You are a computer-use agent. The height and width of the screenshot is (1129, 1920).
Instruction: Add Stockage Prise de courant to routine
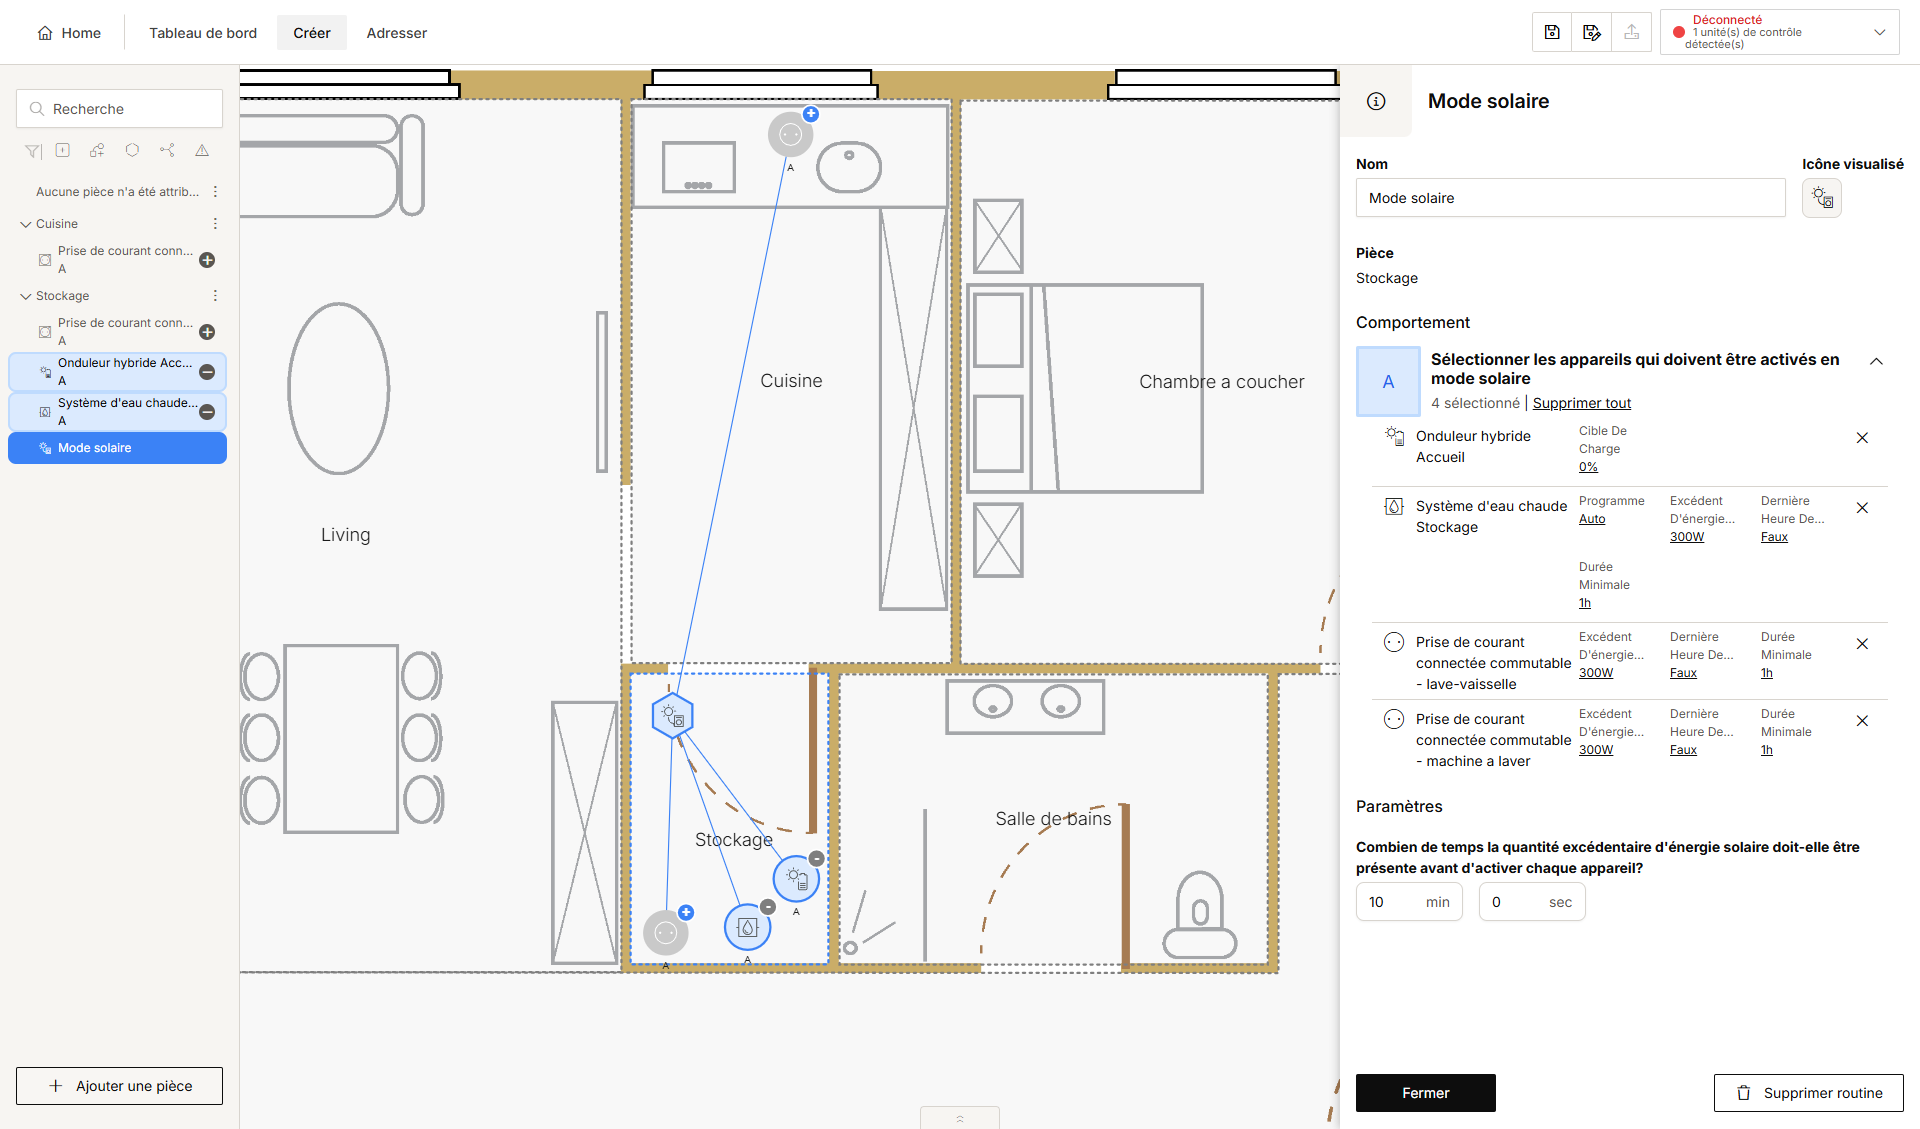click(x=207, y=332)
